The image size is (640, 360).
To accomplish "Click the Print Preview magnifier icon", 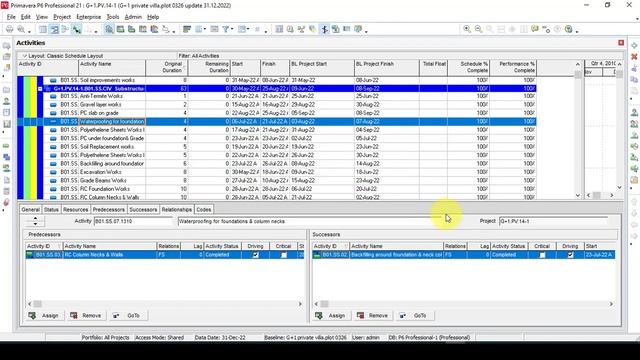I will (20, 29).
